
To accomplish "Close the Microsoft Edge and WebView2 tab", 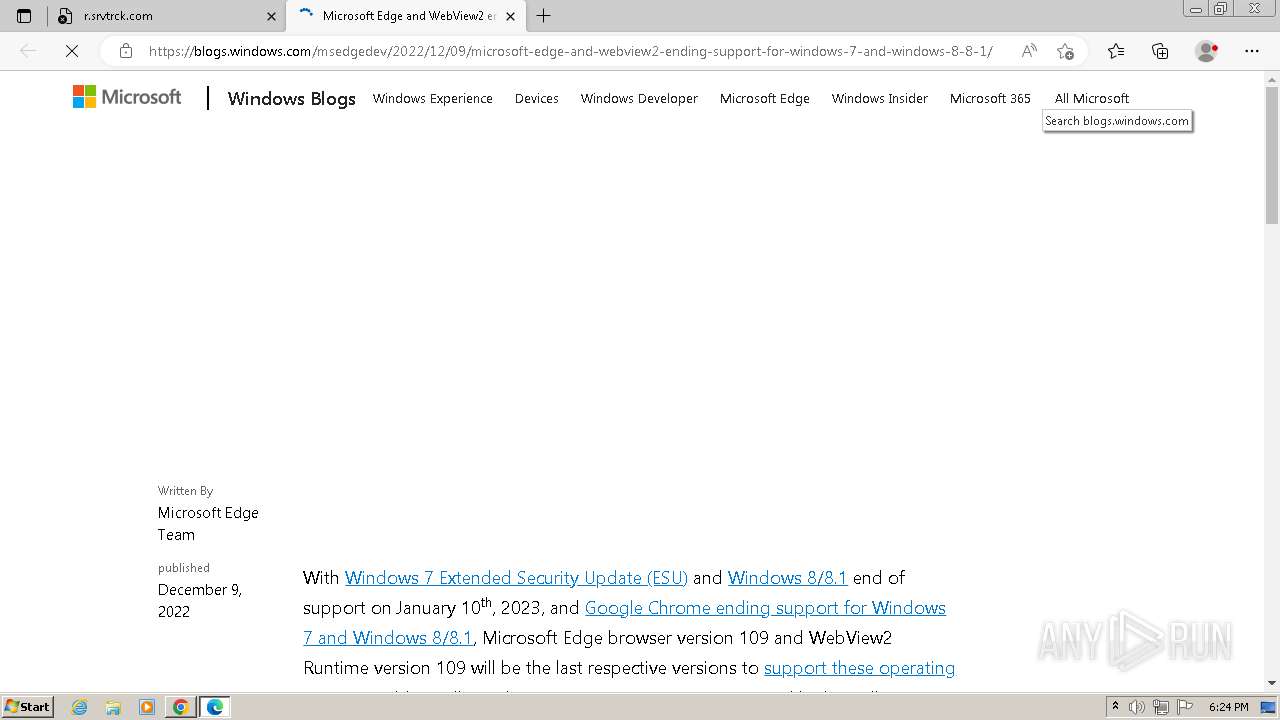I will pyautogui.click(x=511, y=16).
